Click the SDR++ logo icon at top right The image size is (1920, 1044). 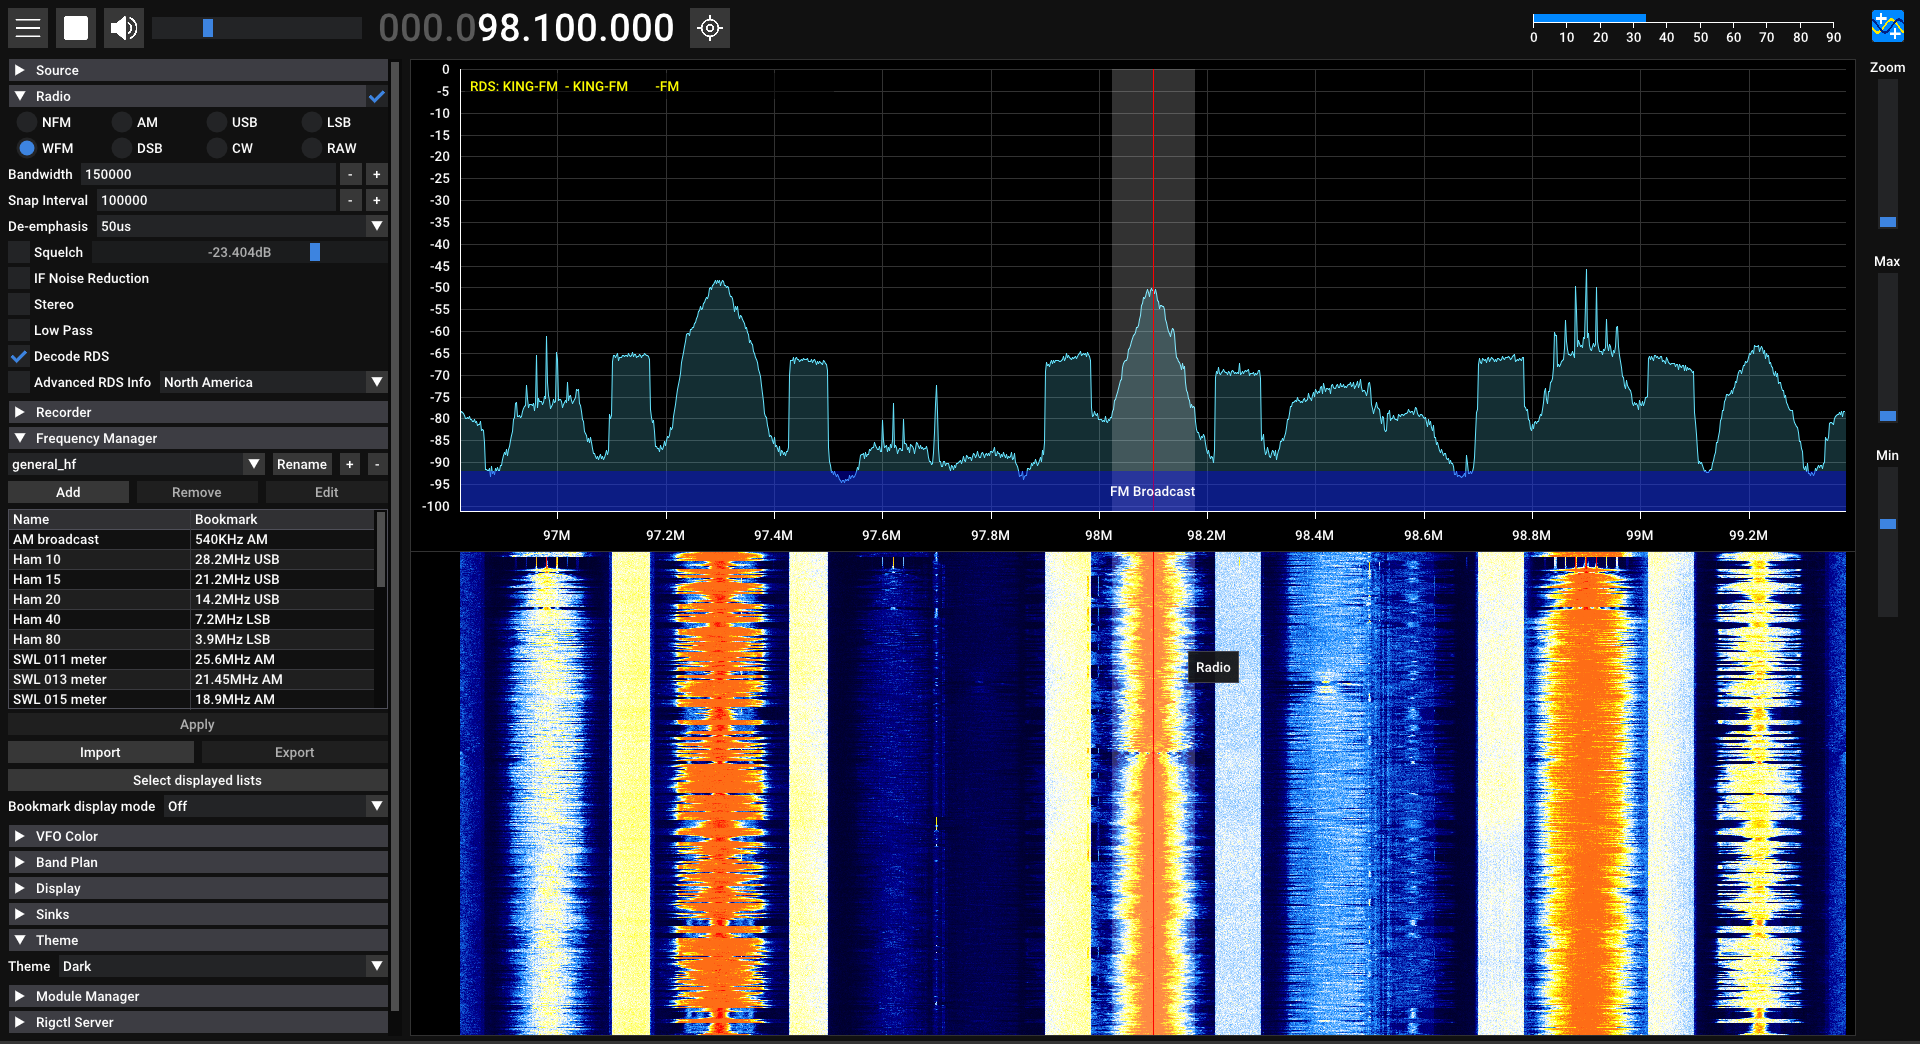(1887, 26)
